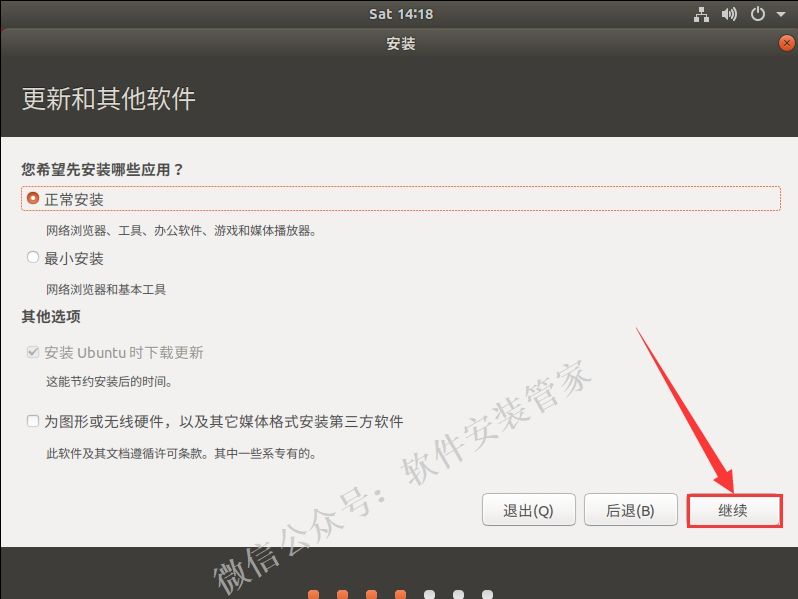This screenshot has width=798, height=599.
Task: Open the network status icon in top bar
Action: (701, 14)
